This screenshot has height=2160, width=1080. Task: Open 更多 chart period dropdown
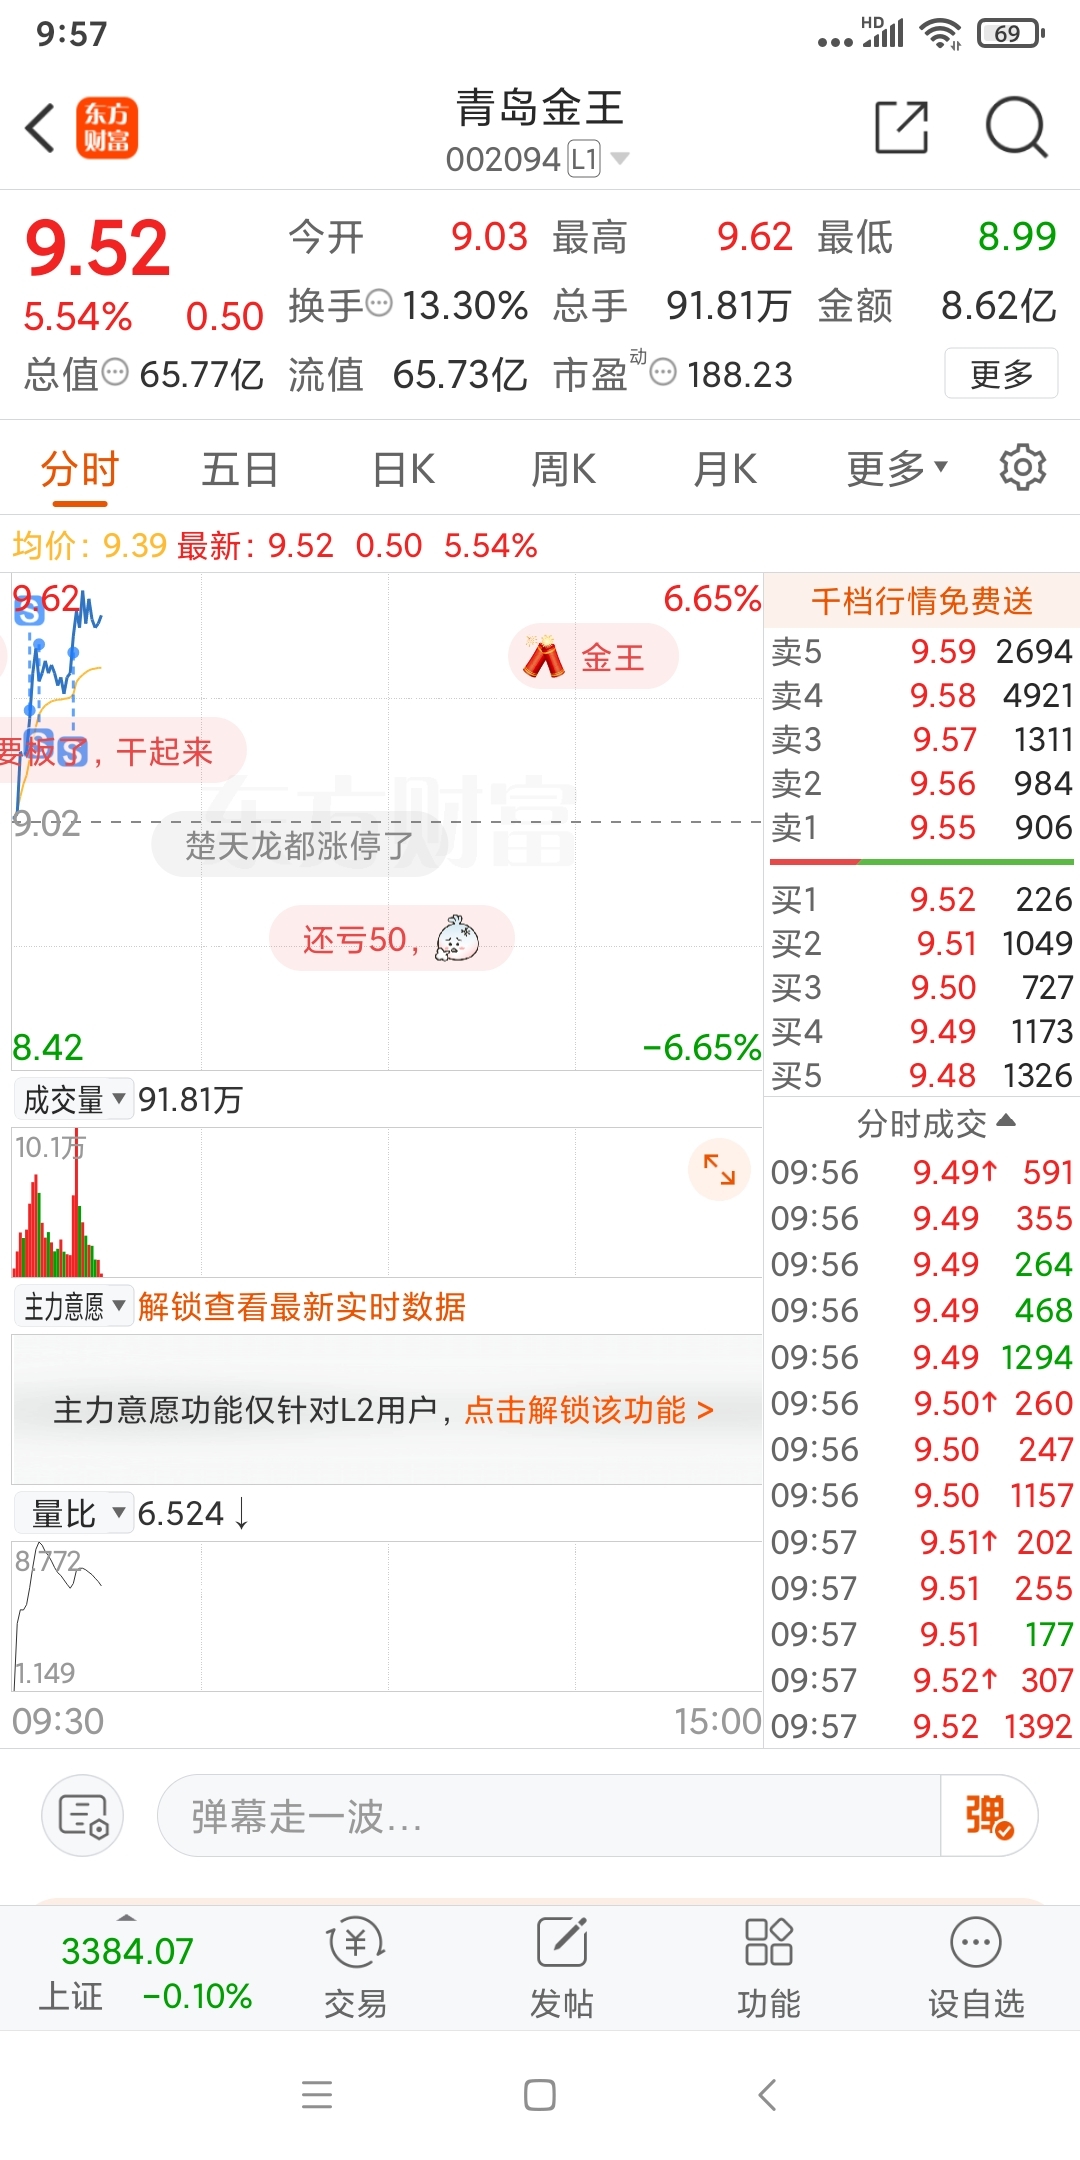897,467
